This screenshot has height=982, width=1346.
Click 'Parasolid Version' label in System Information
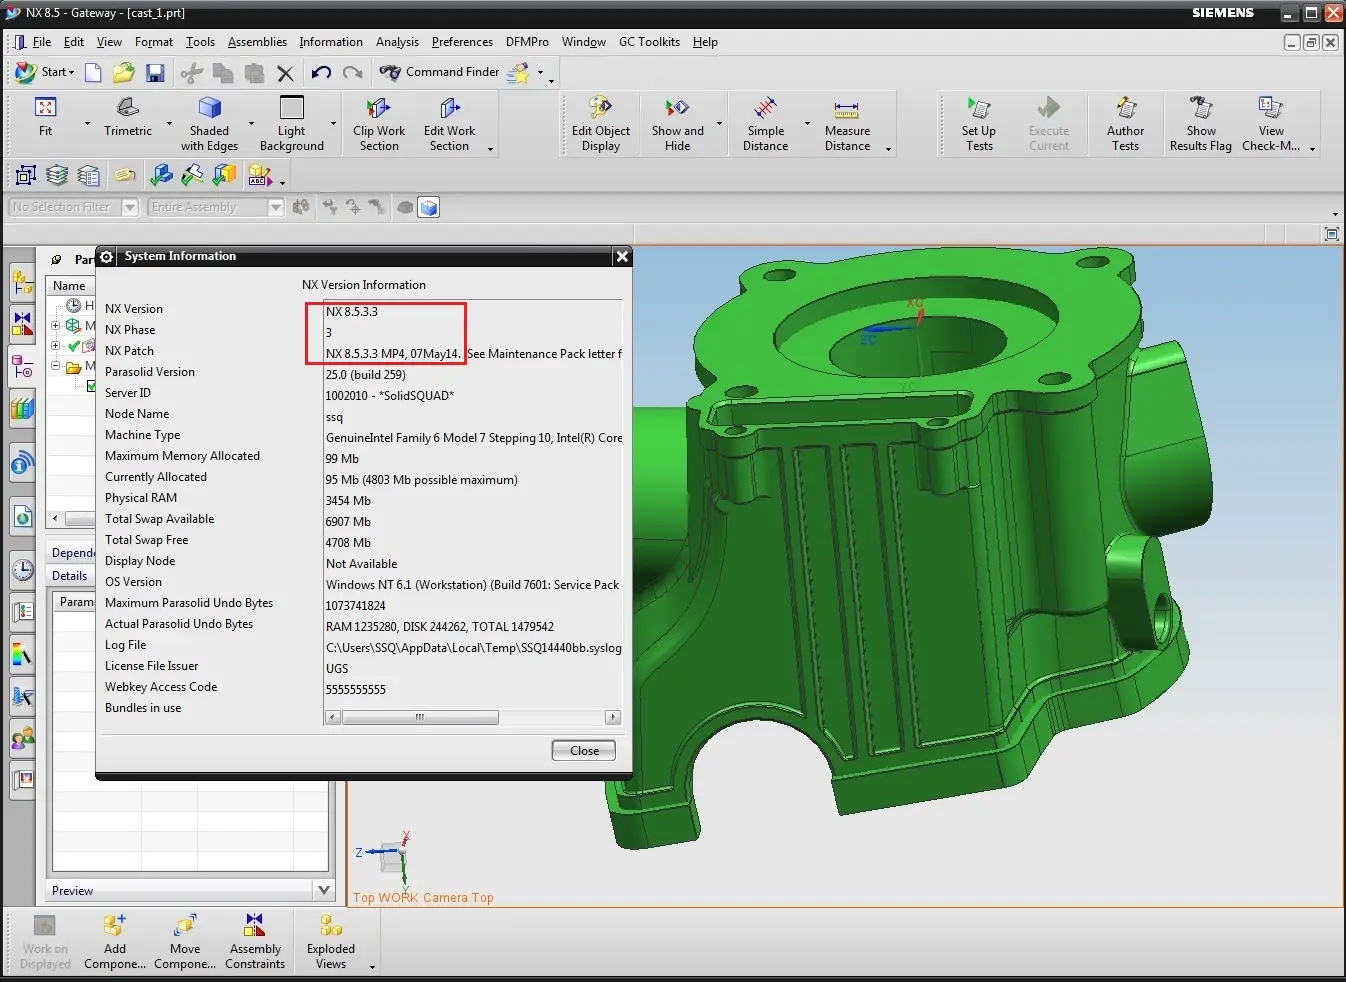(x=150, y=372)
